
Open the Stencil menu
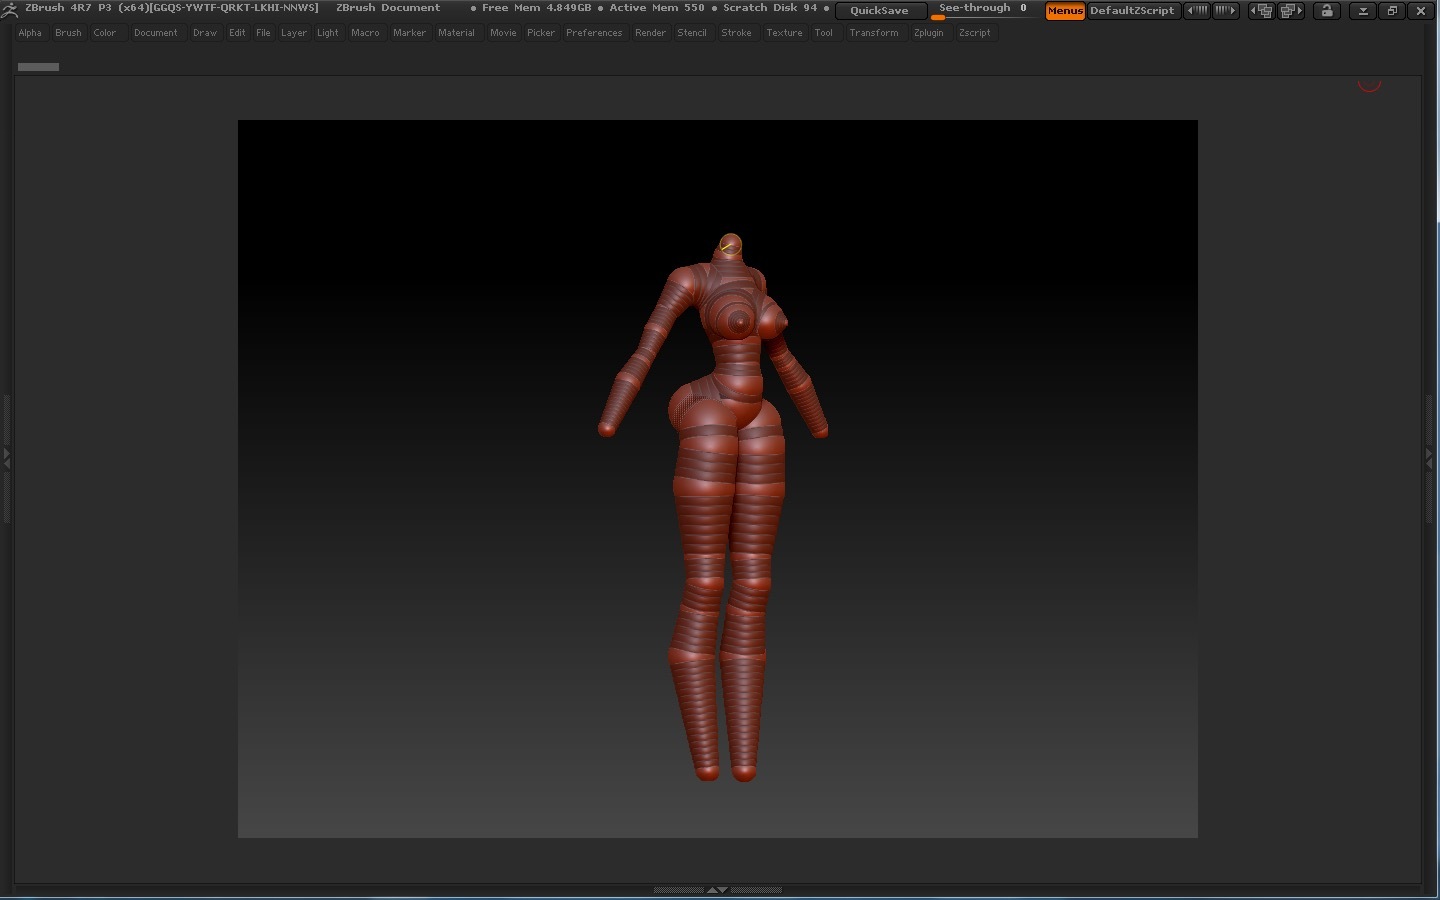pyautogui.click(x=692, y=33)
